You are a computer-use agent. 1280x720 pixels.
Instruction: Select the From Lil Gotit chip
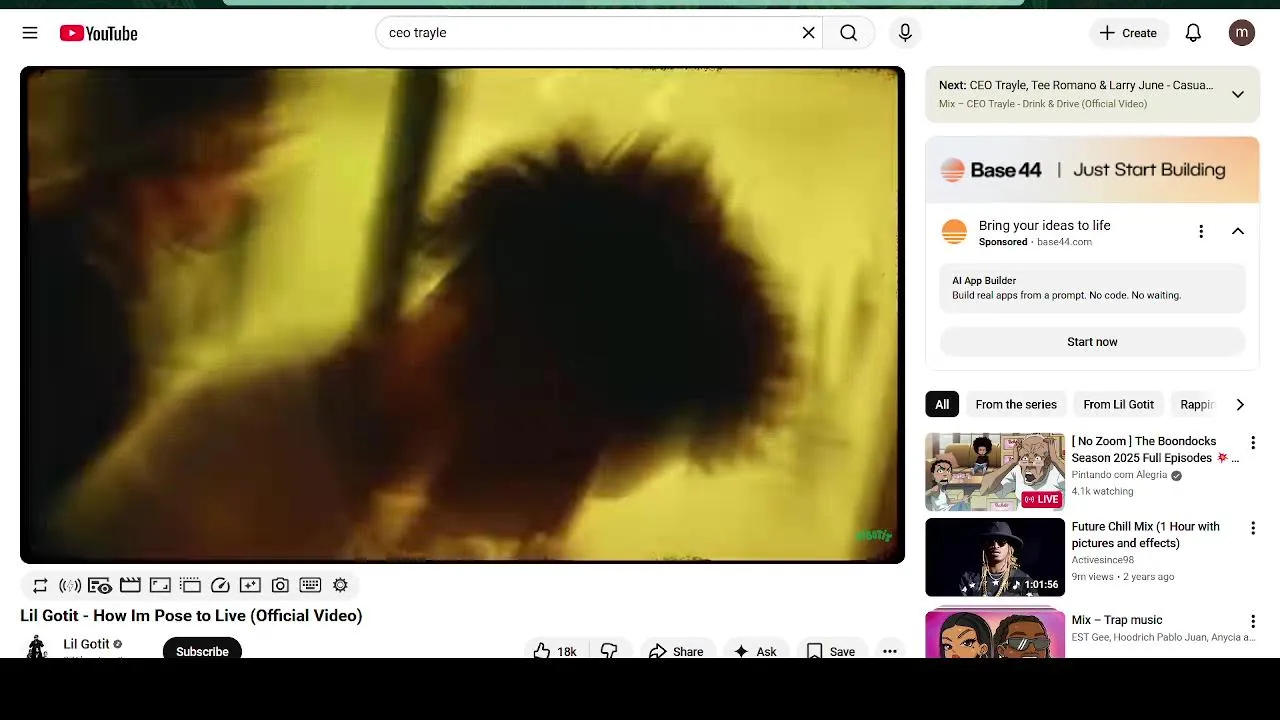[x=1118, y=404]
